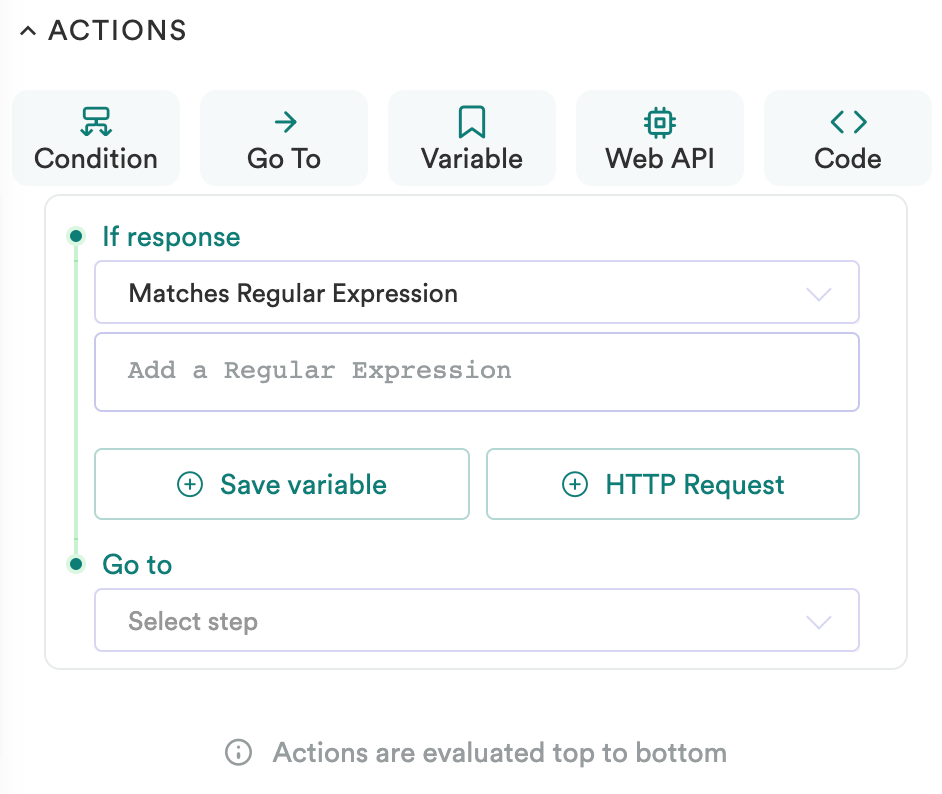Focus the Add a Regular Expression field
942x794 pixels.
(x=476, y=371)
